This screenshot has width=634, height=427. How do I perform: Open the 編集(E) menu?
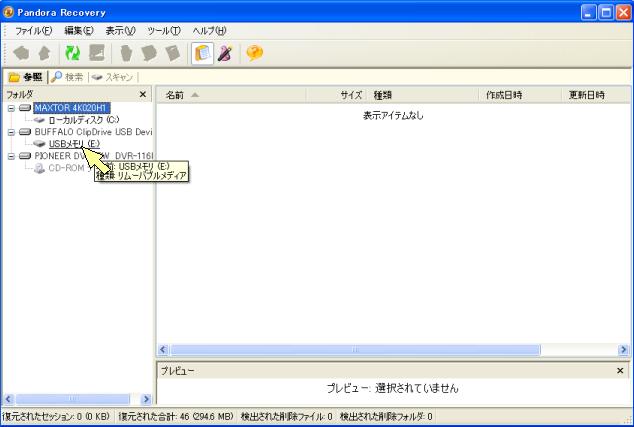point(79,30)
